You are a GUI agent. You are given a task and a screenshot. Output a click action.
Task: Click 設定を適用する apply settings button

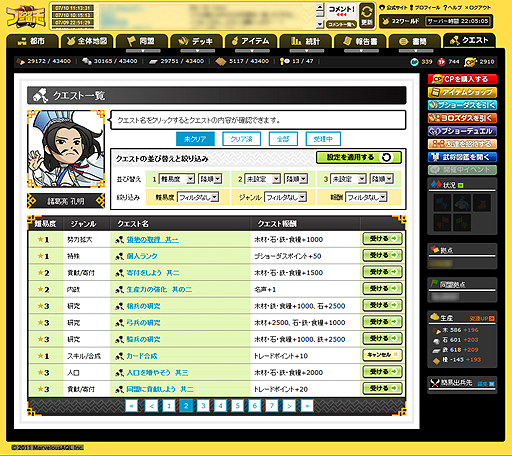click(x=359, y=157)
